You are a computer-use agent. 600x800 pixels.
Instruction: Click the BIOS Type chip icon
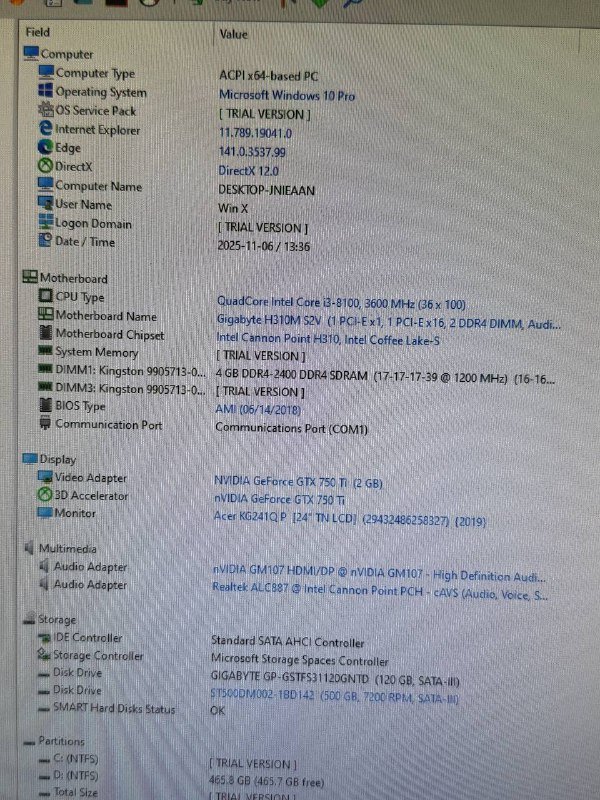tap(45, 405)
